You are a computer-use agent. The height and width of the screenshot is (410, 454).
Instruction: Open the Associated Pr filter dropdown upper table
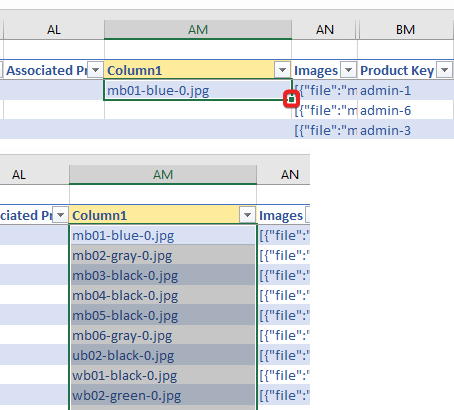pyautogui.click(x=95, y=70)
